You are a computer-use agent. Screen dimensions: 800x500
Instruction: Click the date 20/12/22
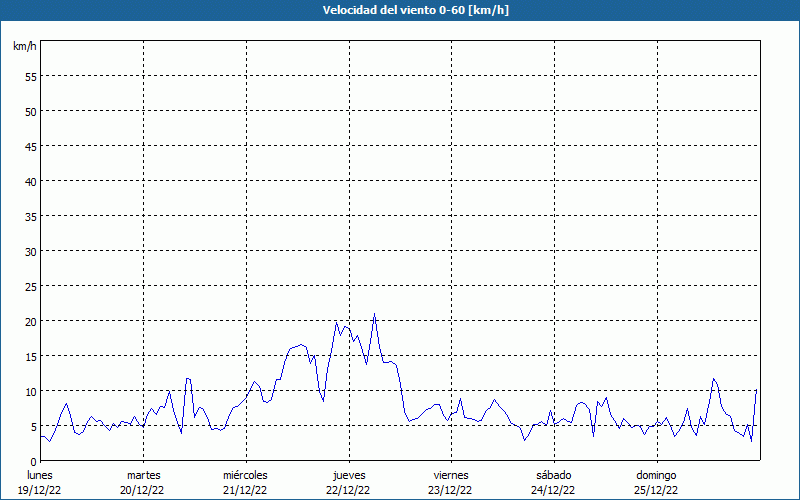pos(142,490)
